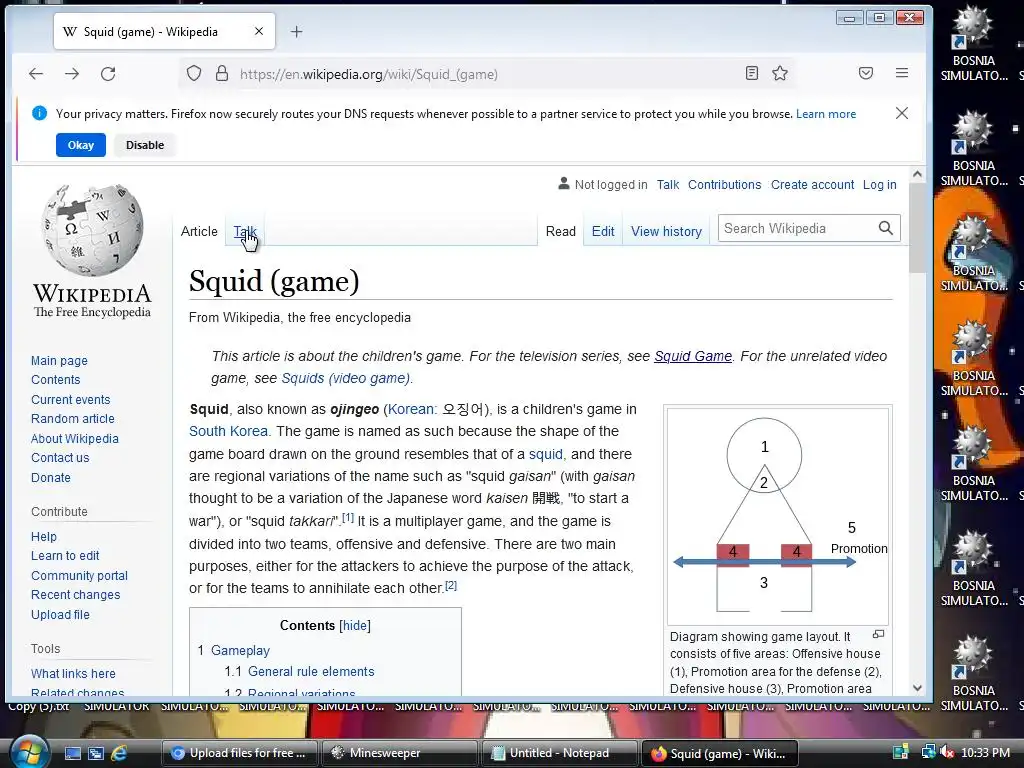The height and width of the screenshot is (768, 1024).
Task: Open the tracking protection shield icon
Action: click(x=194, y=74)
